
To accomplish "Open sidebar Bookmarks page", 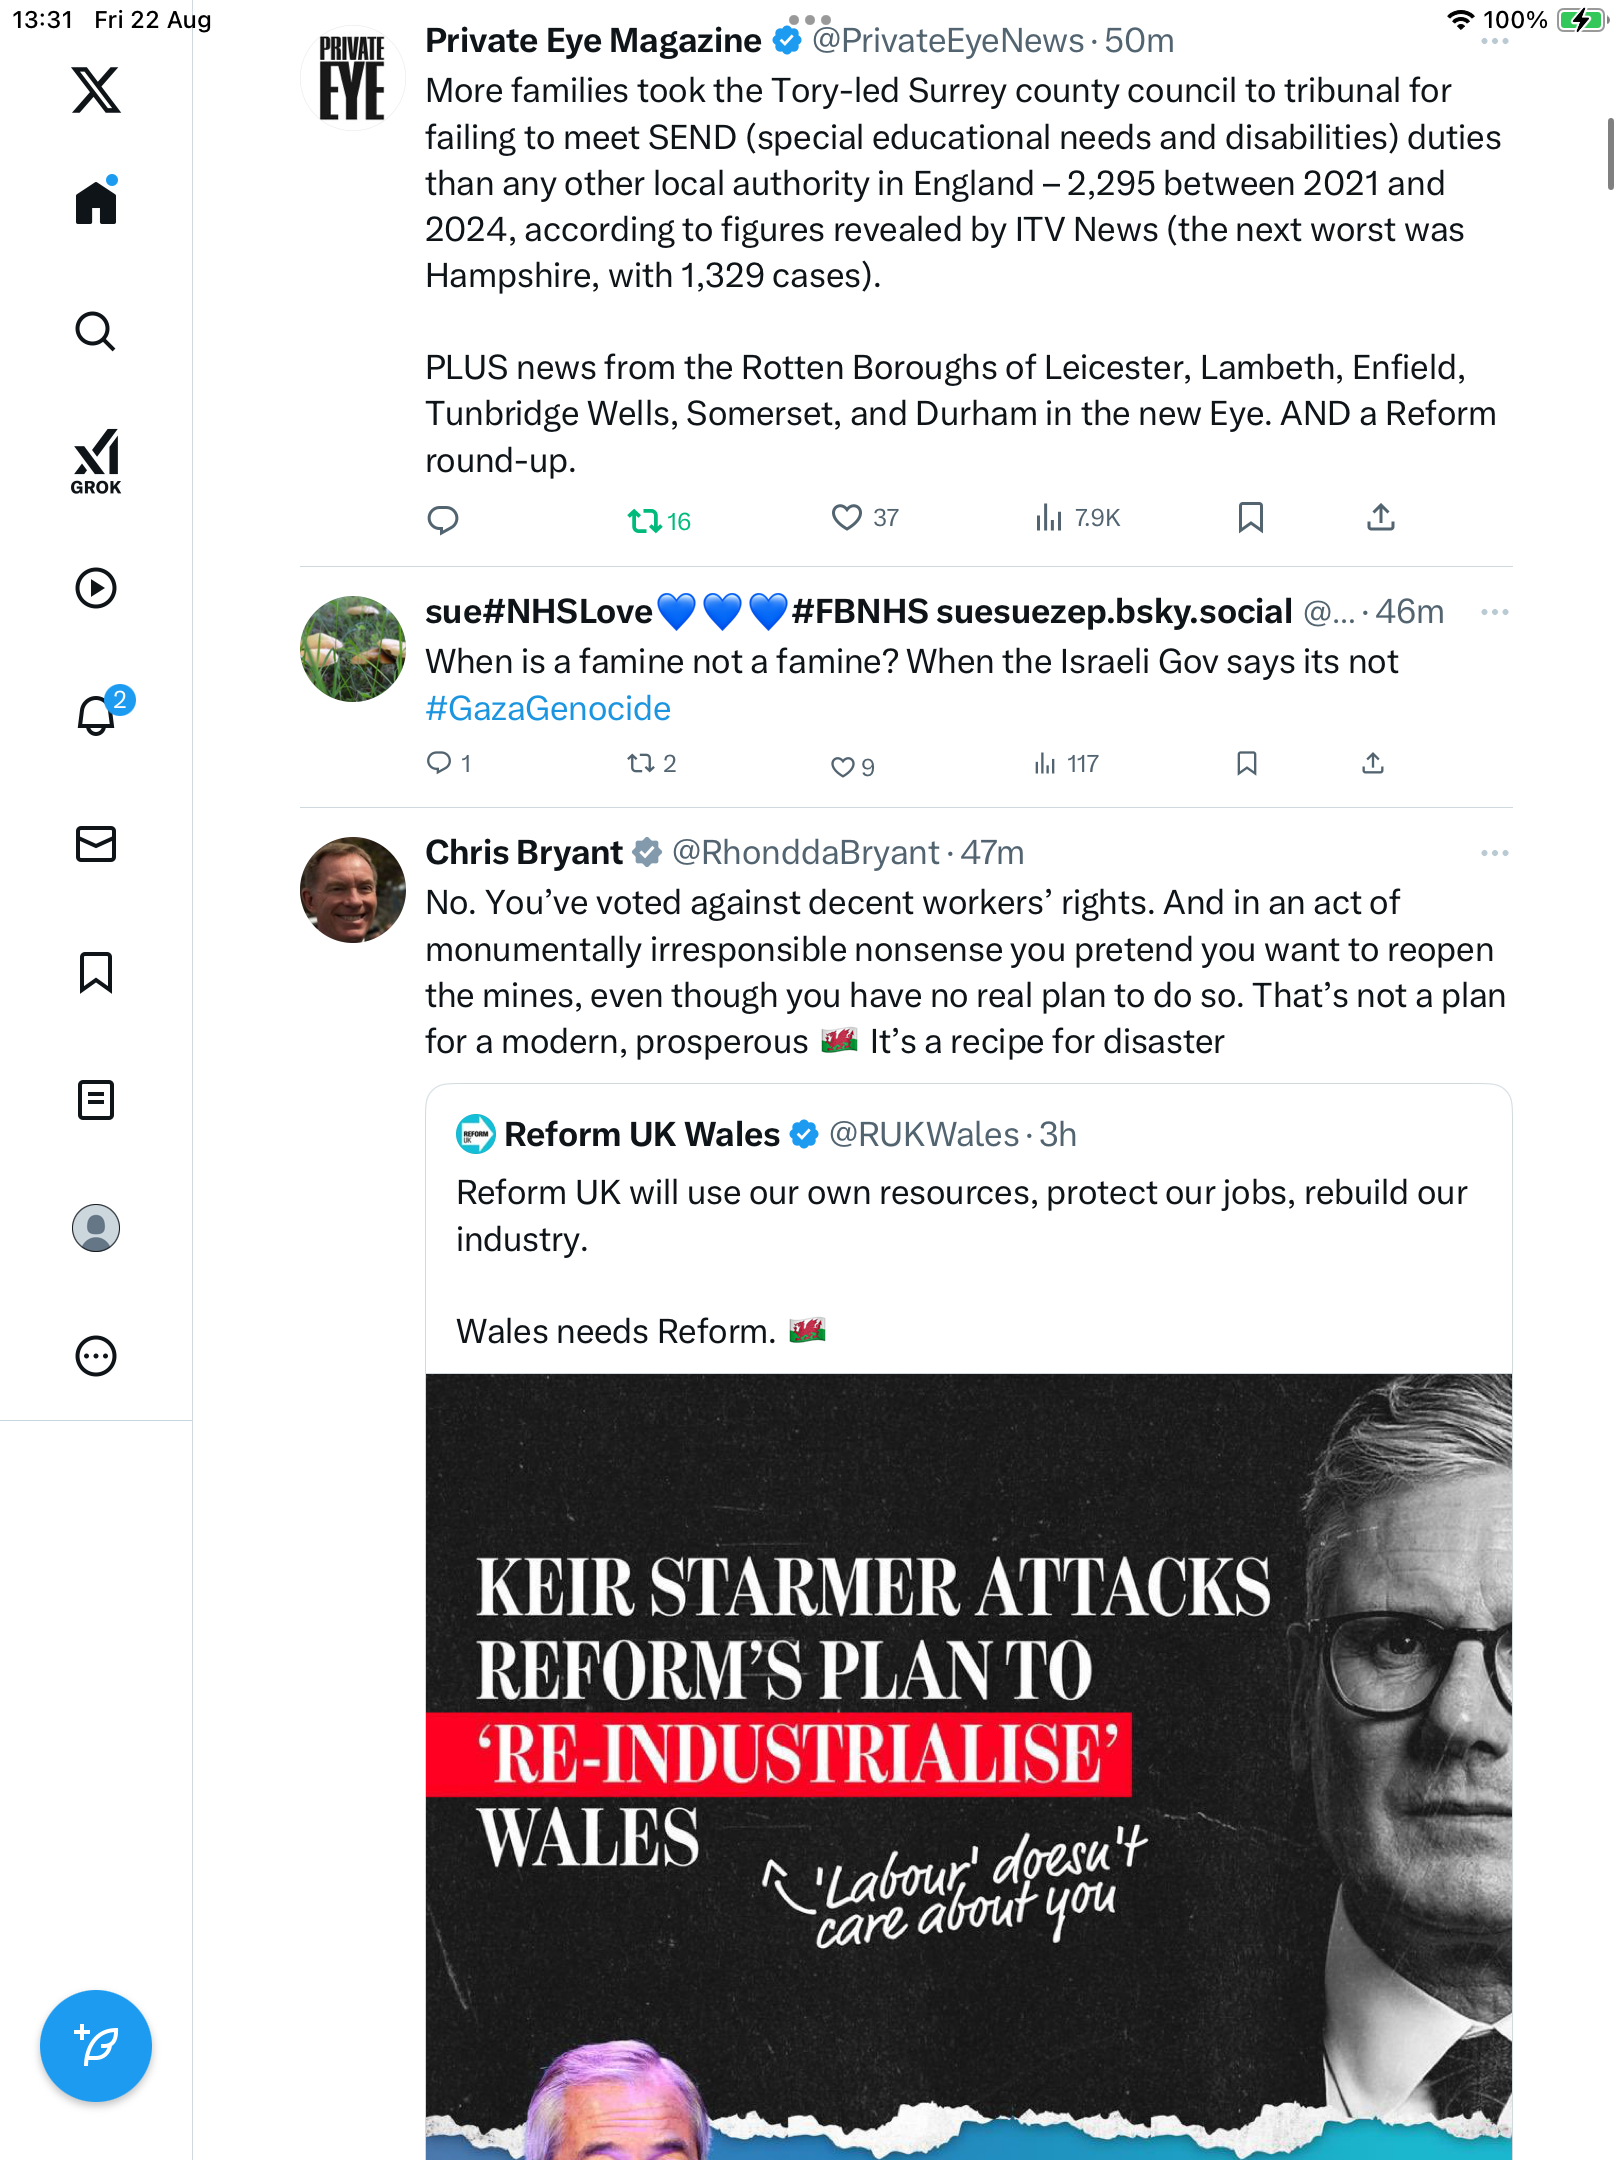I will point(96,972).
